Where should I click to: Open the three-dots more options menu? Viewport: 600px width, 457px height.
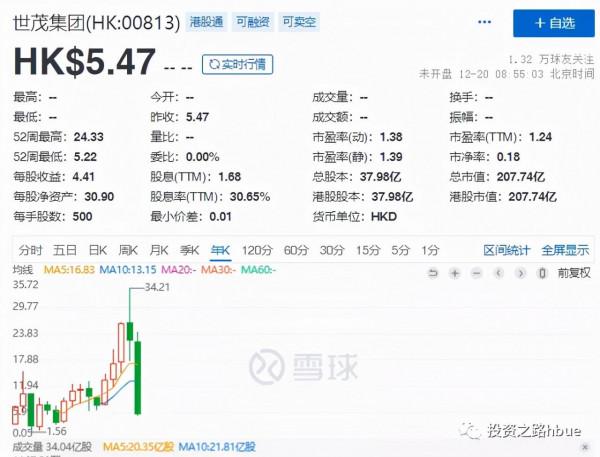tap(484, 22)
